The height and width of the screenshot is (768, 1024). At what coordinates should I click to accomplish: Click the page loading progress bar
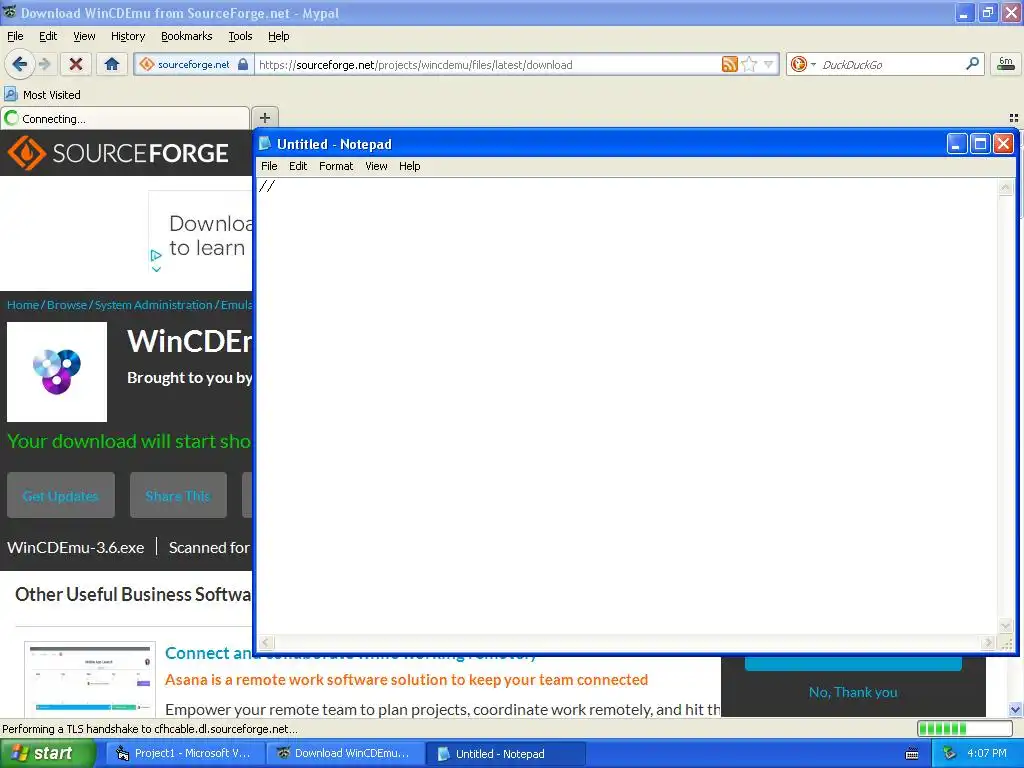[x=965, y=729]
